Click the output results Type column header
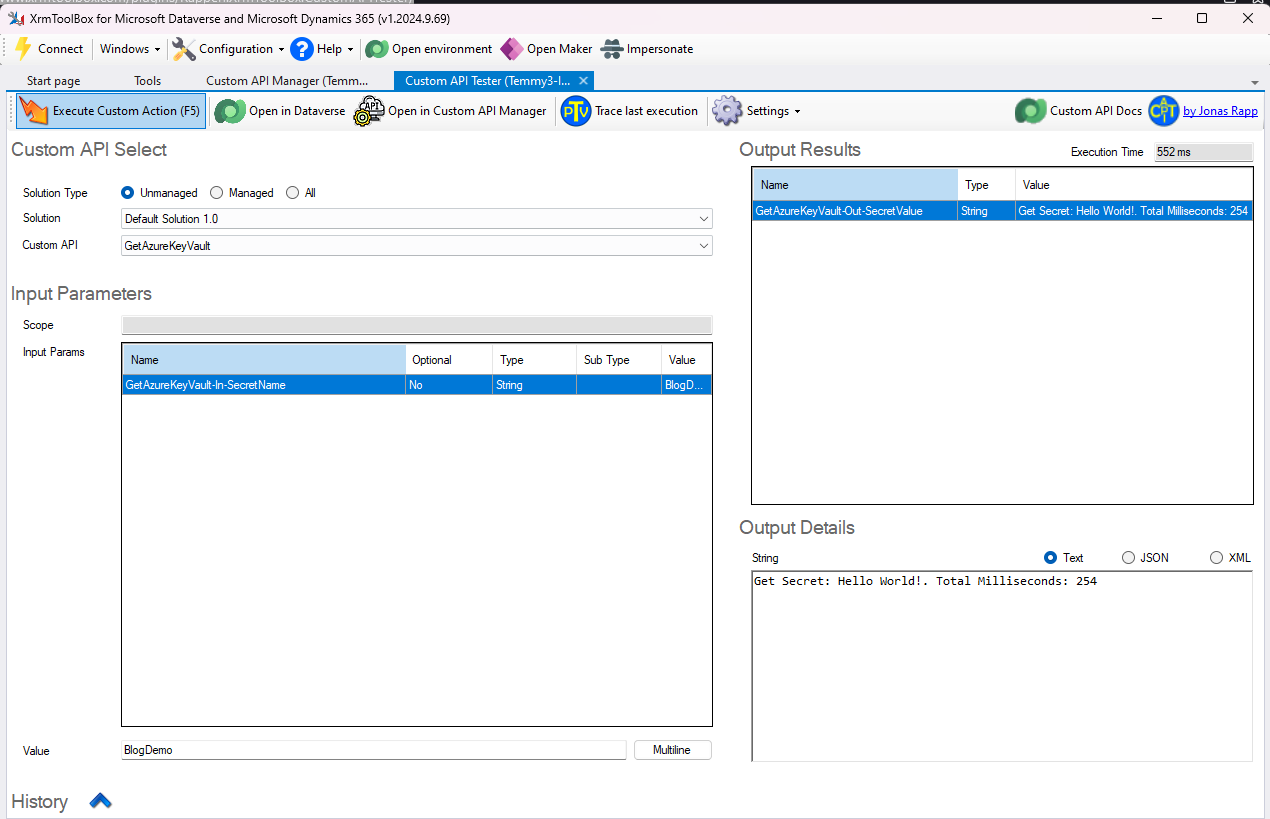 [x=987, y=185]
